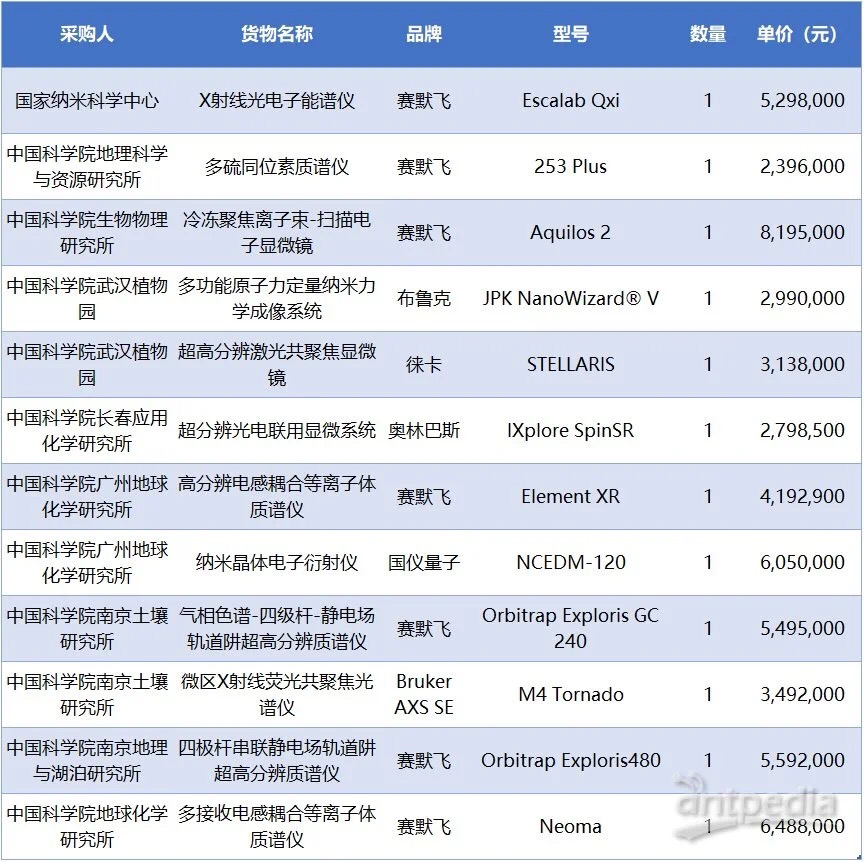
Task: Click the price 5,298,000
Action: pyautogui.click(x=802, y=100)
